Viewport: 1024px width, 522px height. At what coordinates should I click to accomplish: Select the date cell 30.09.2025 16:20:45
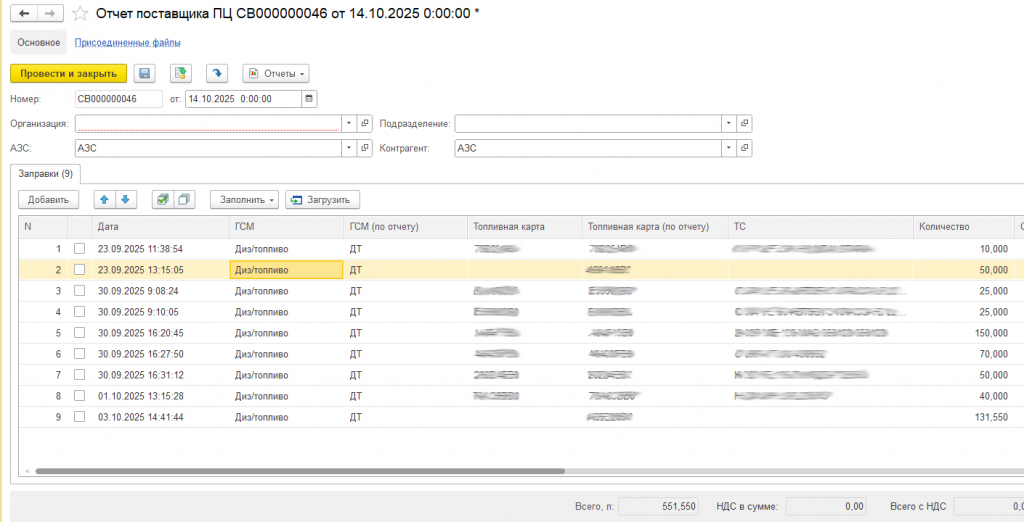coord(160,333)
